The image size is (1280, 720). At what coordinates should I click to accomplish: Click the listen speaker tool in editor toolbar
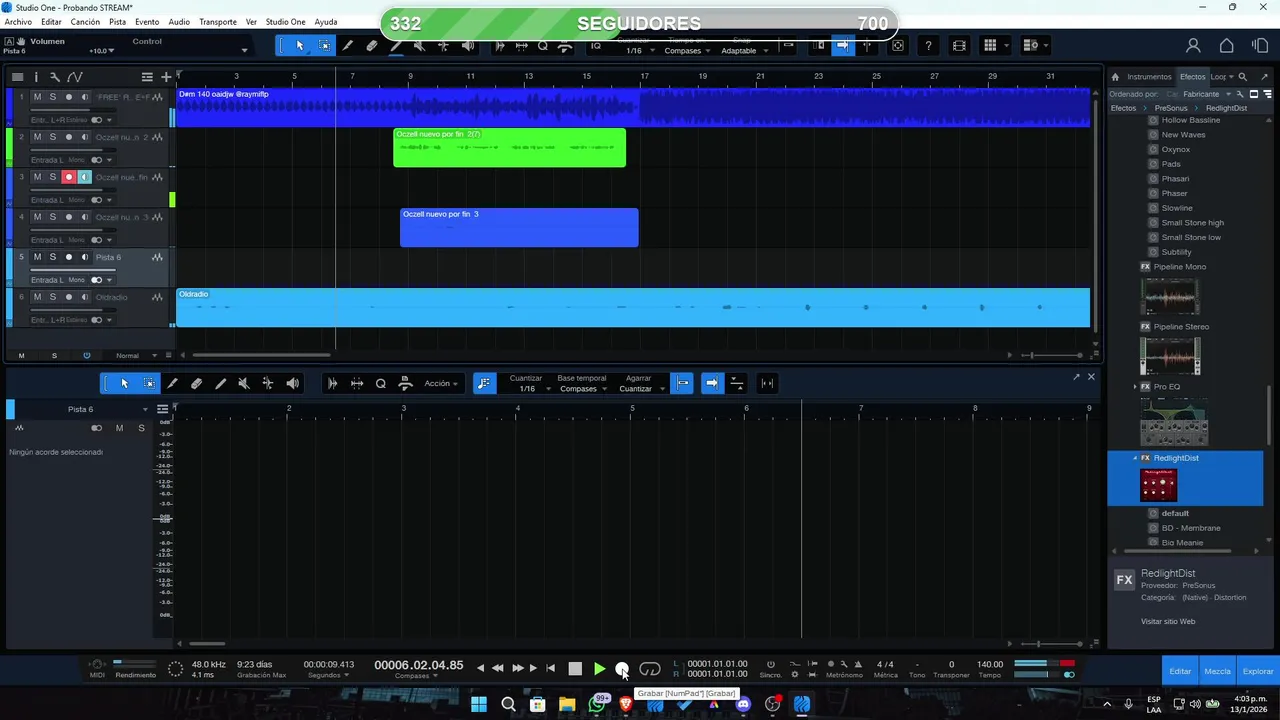pyautogui.click(x=292, y=383)
